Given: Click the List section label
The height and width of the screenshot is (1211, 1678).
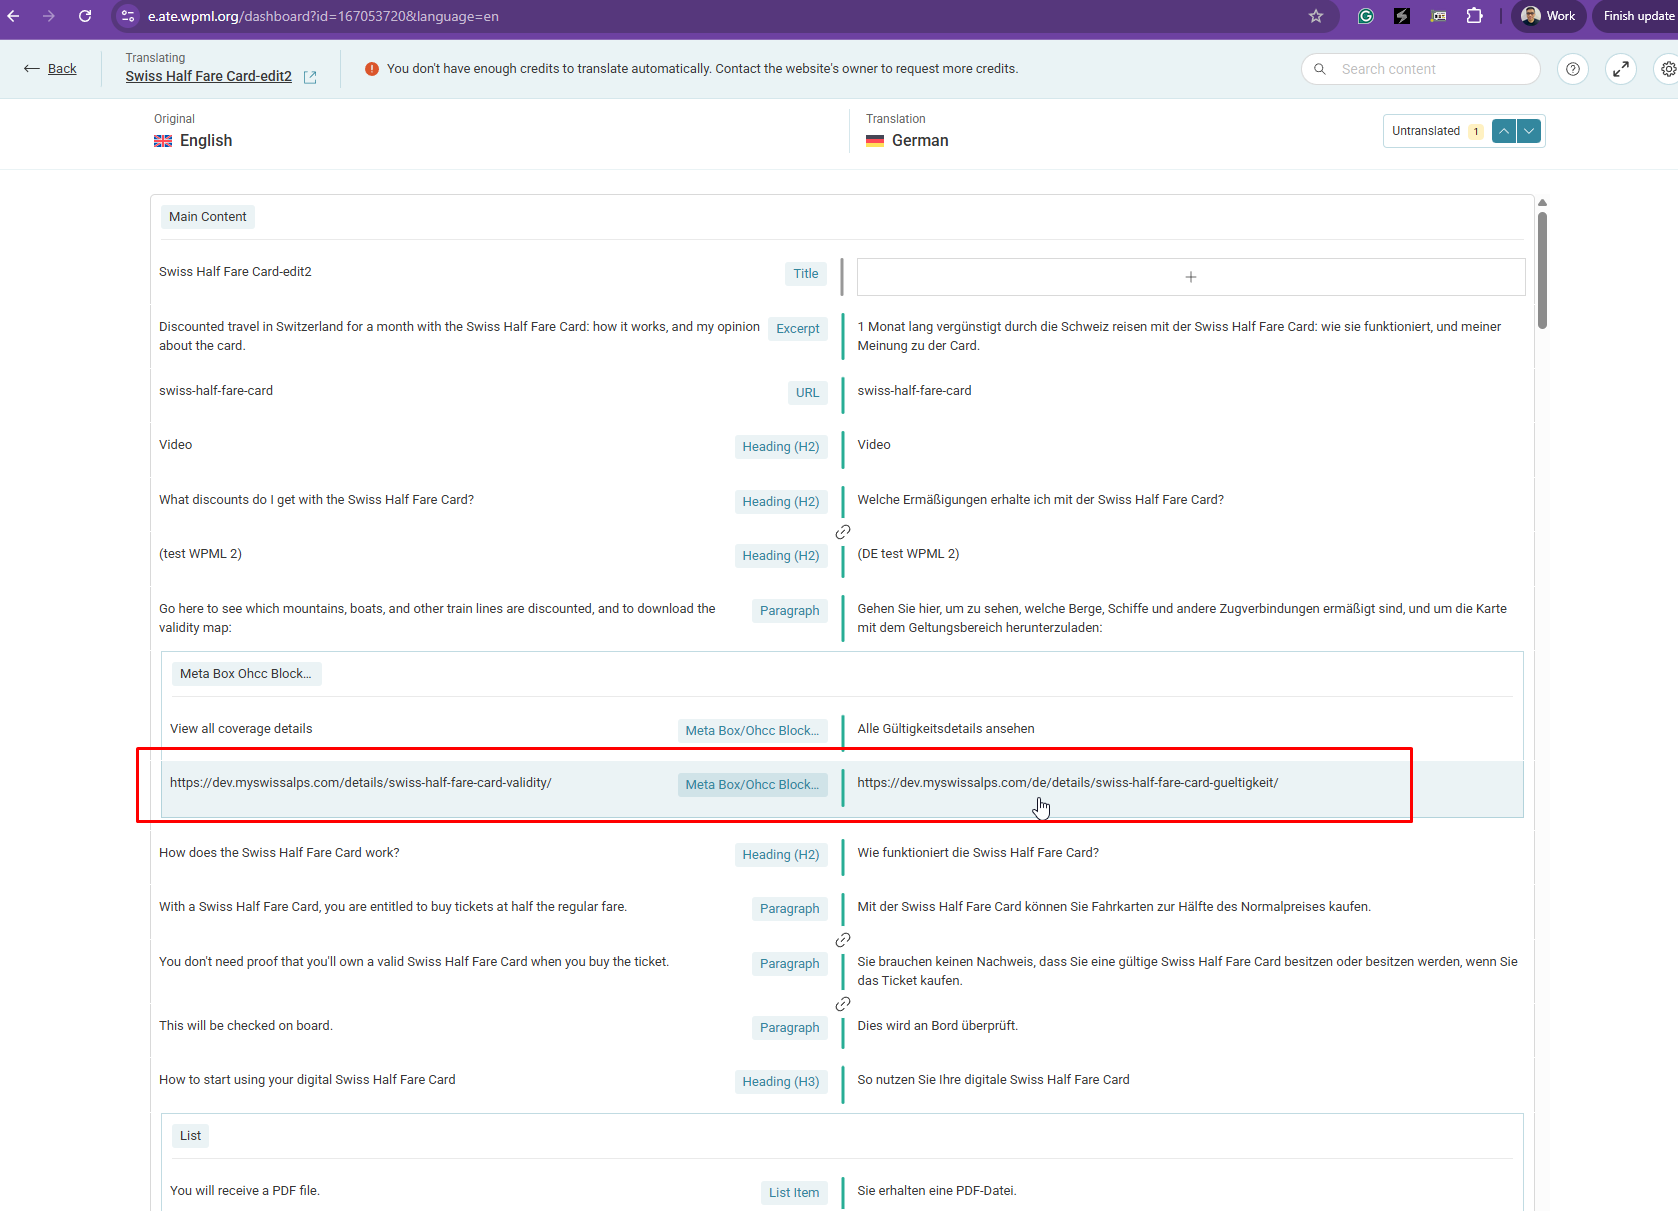Looking at the screenshot, I should click(191, 1136).
